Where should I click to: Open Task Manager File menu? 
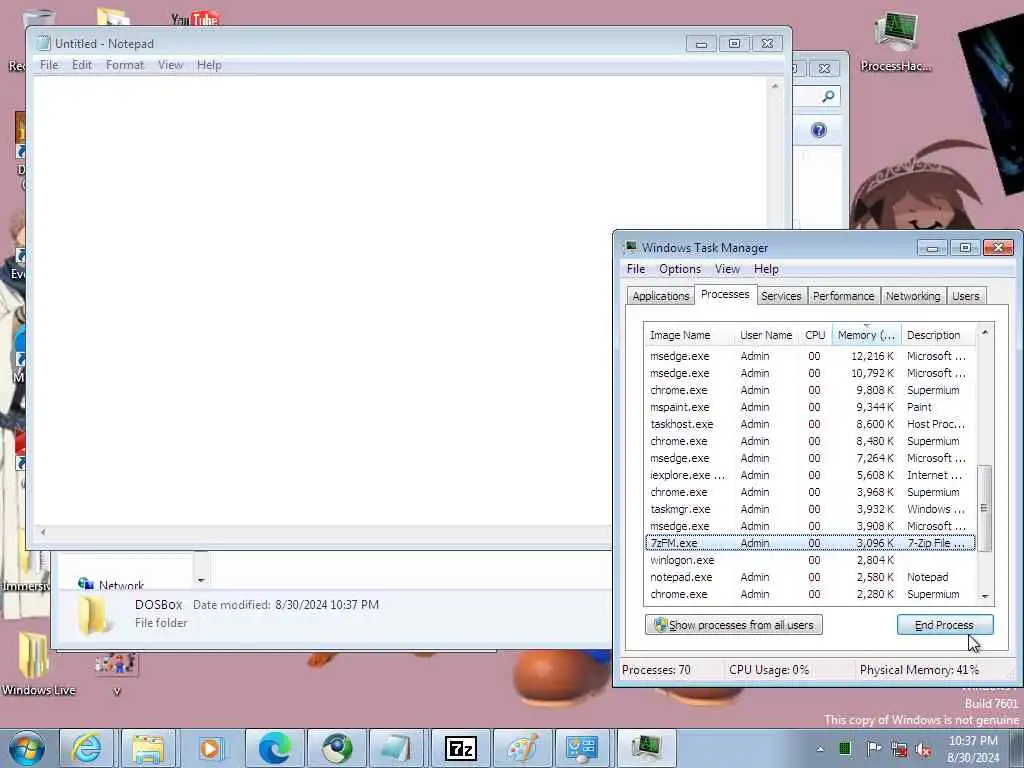[x=635, y=269]
